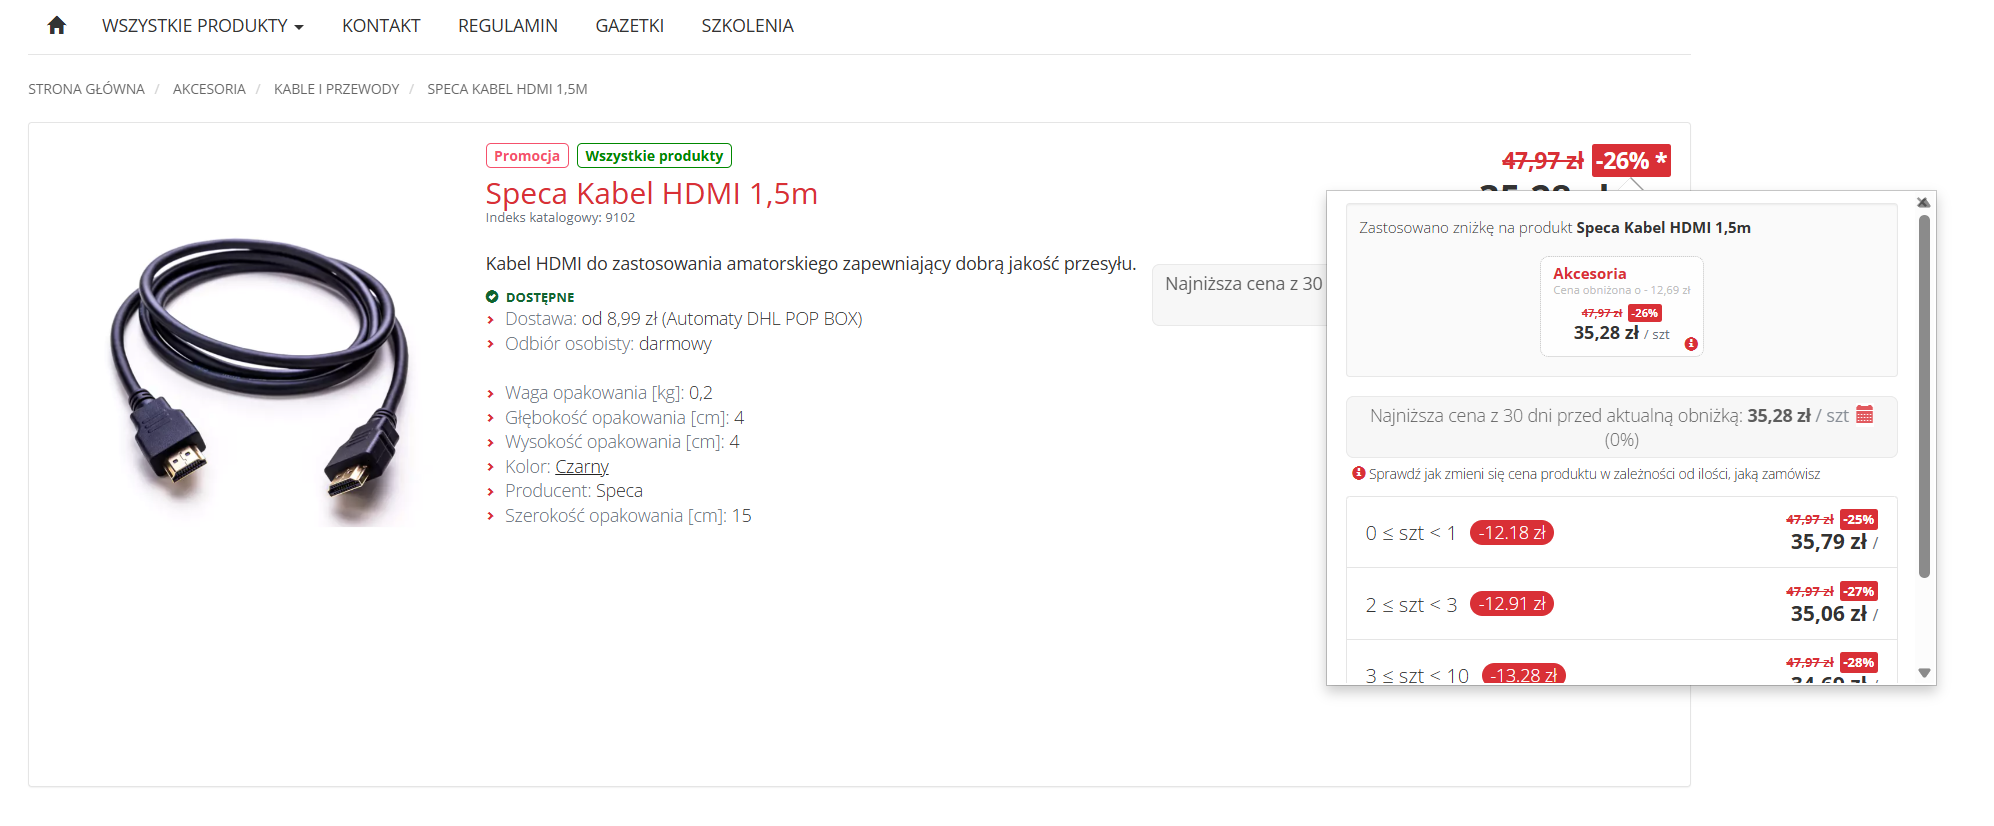Click 'Wysokość opakowania [cm]: 4' specification
This screenshot has height=826, width=1994.
622,442
